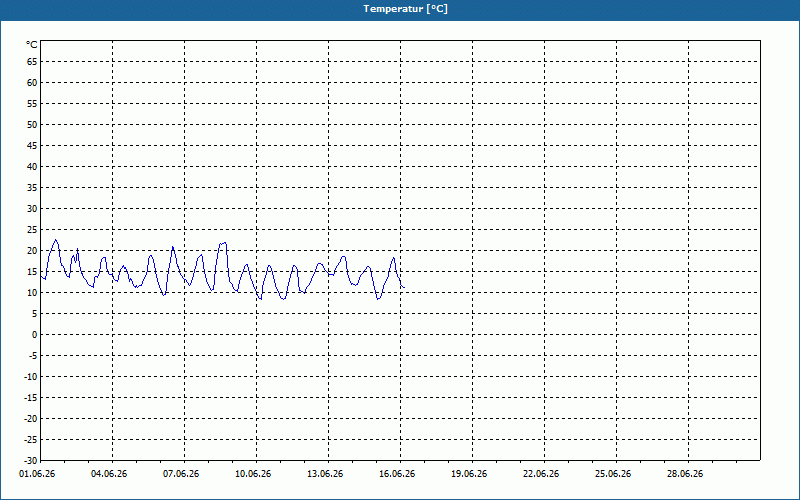The image size is (800, 500).
Task: Click the 22.06.26 date label
Action: [x=541, y=474]
